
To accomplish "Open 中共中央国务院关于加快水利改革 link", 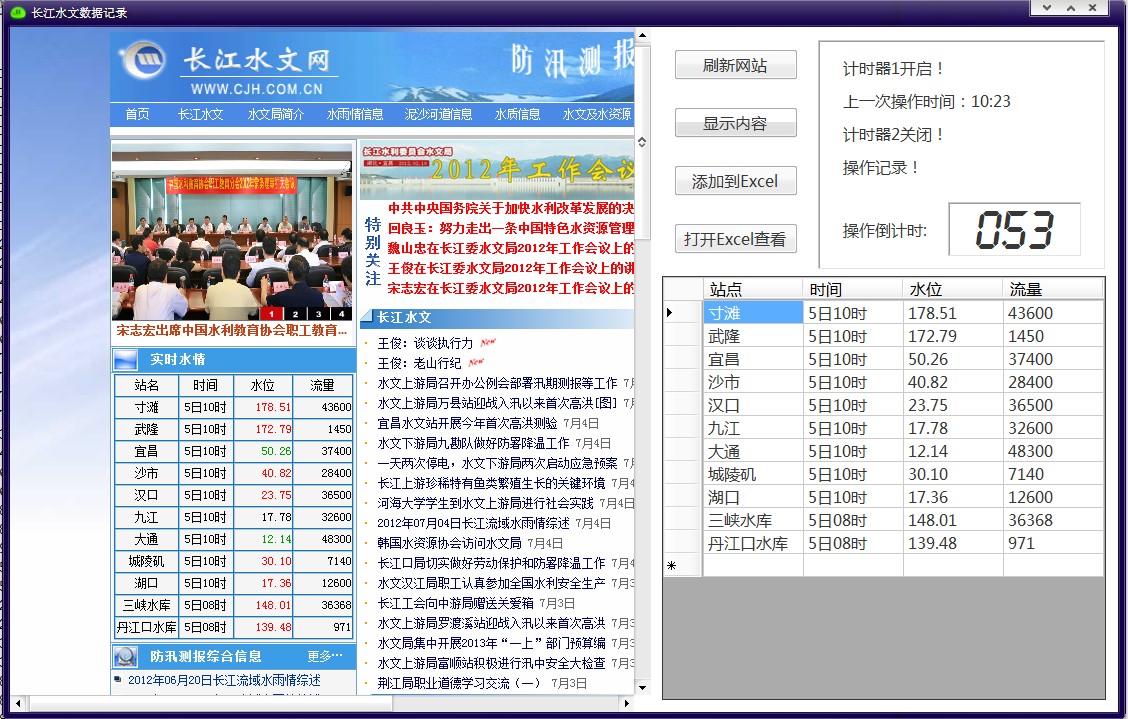I will [511, 208].
